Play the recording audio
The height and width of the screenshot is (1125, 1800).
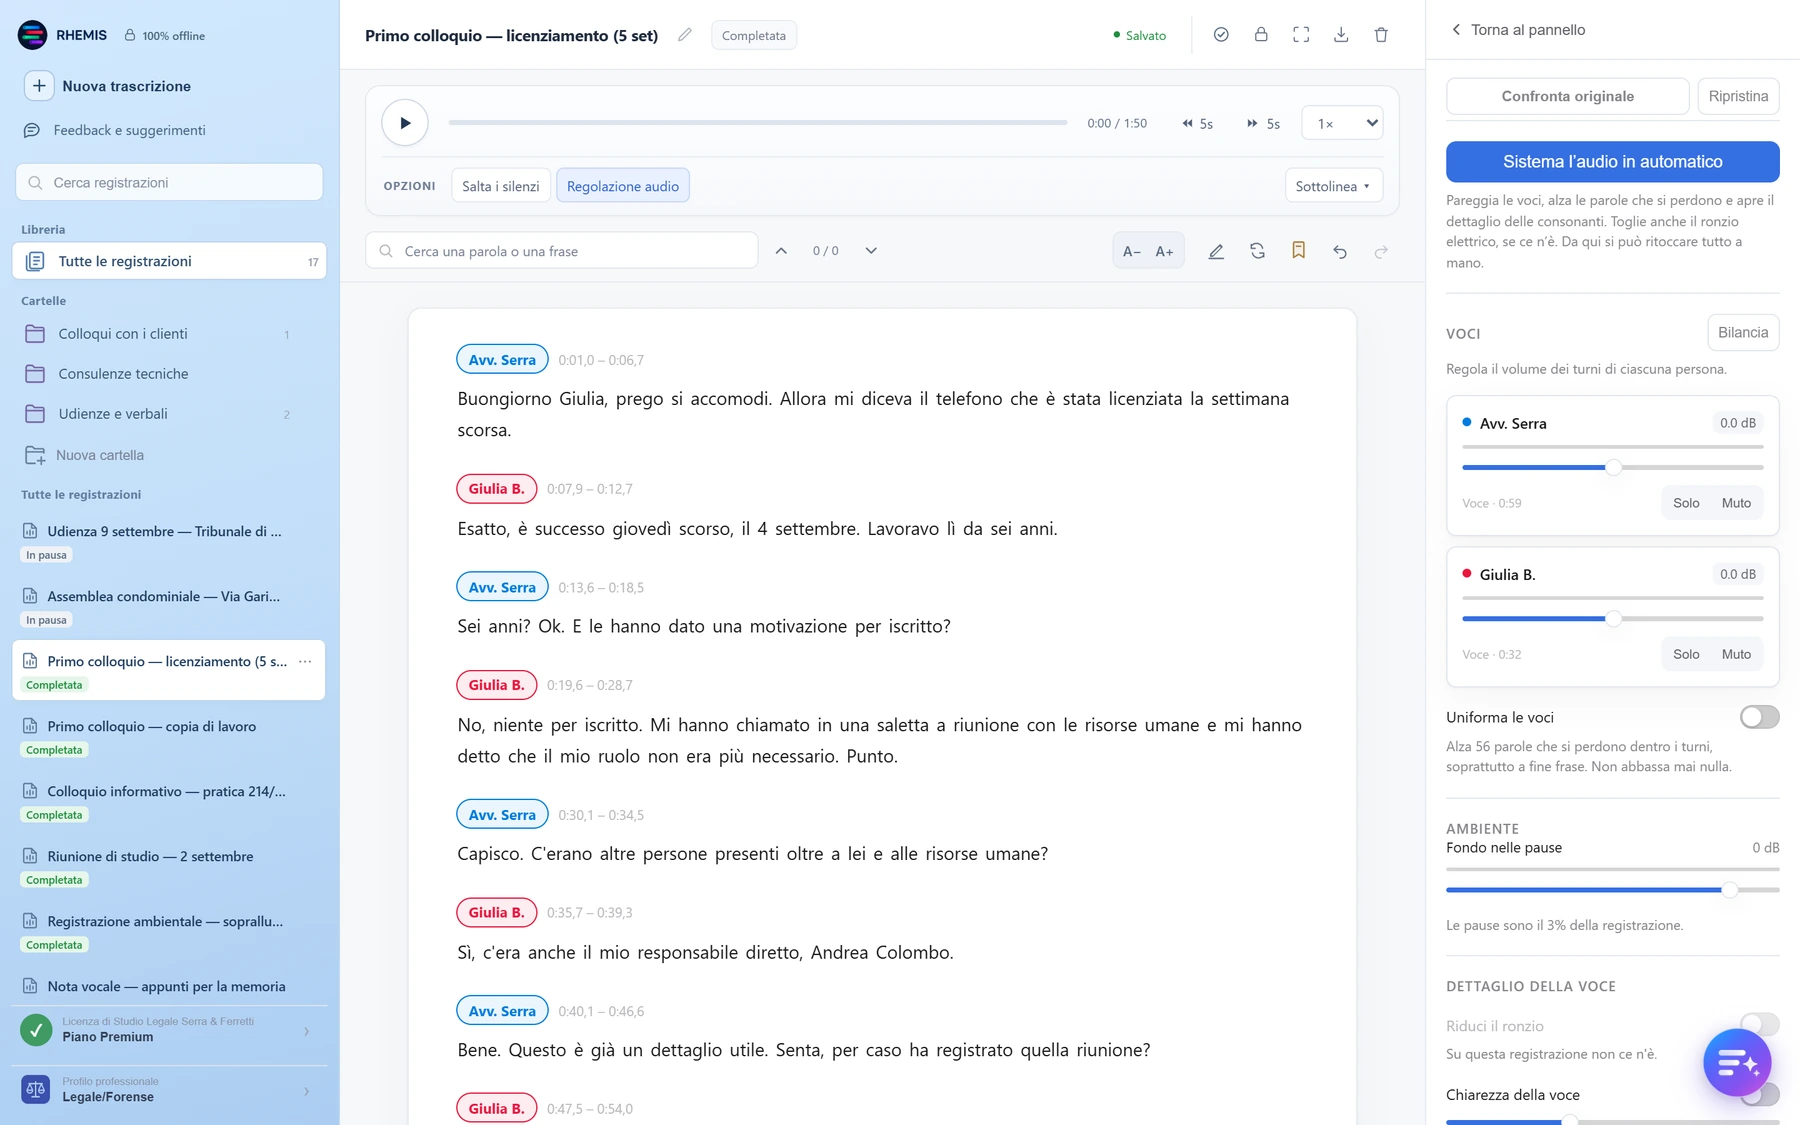405,123
